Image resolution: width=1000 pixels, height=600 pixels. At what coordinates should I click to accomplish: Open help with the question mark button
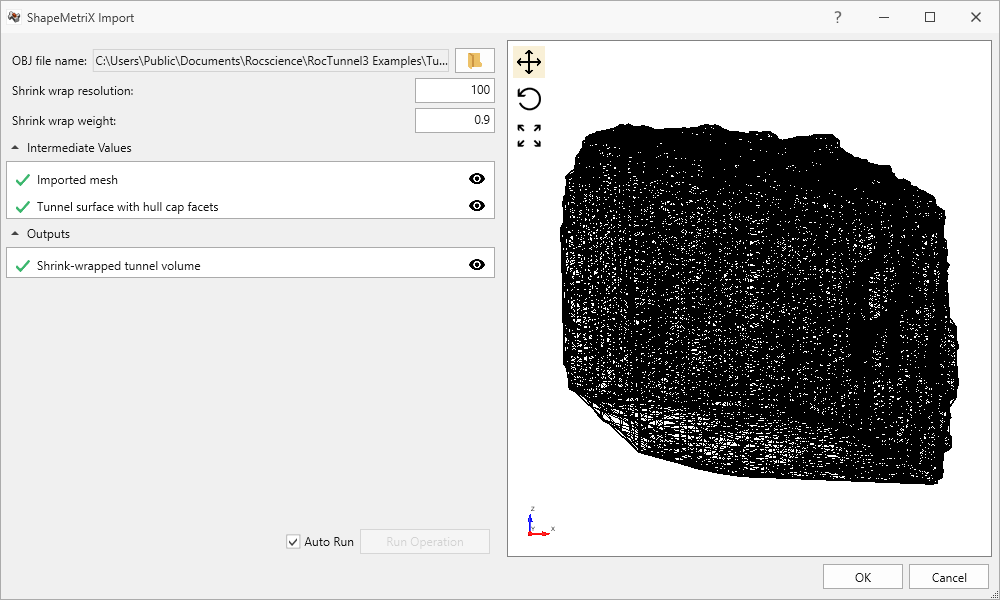(x=837, y=17)
